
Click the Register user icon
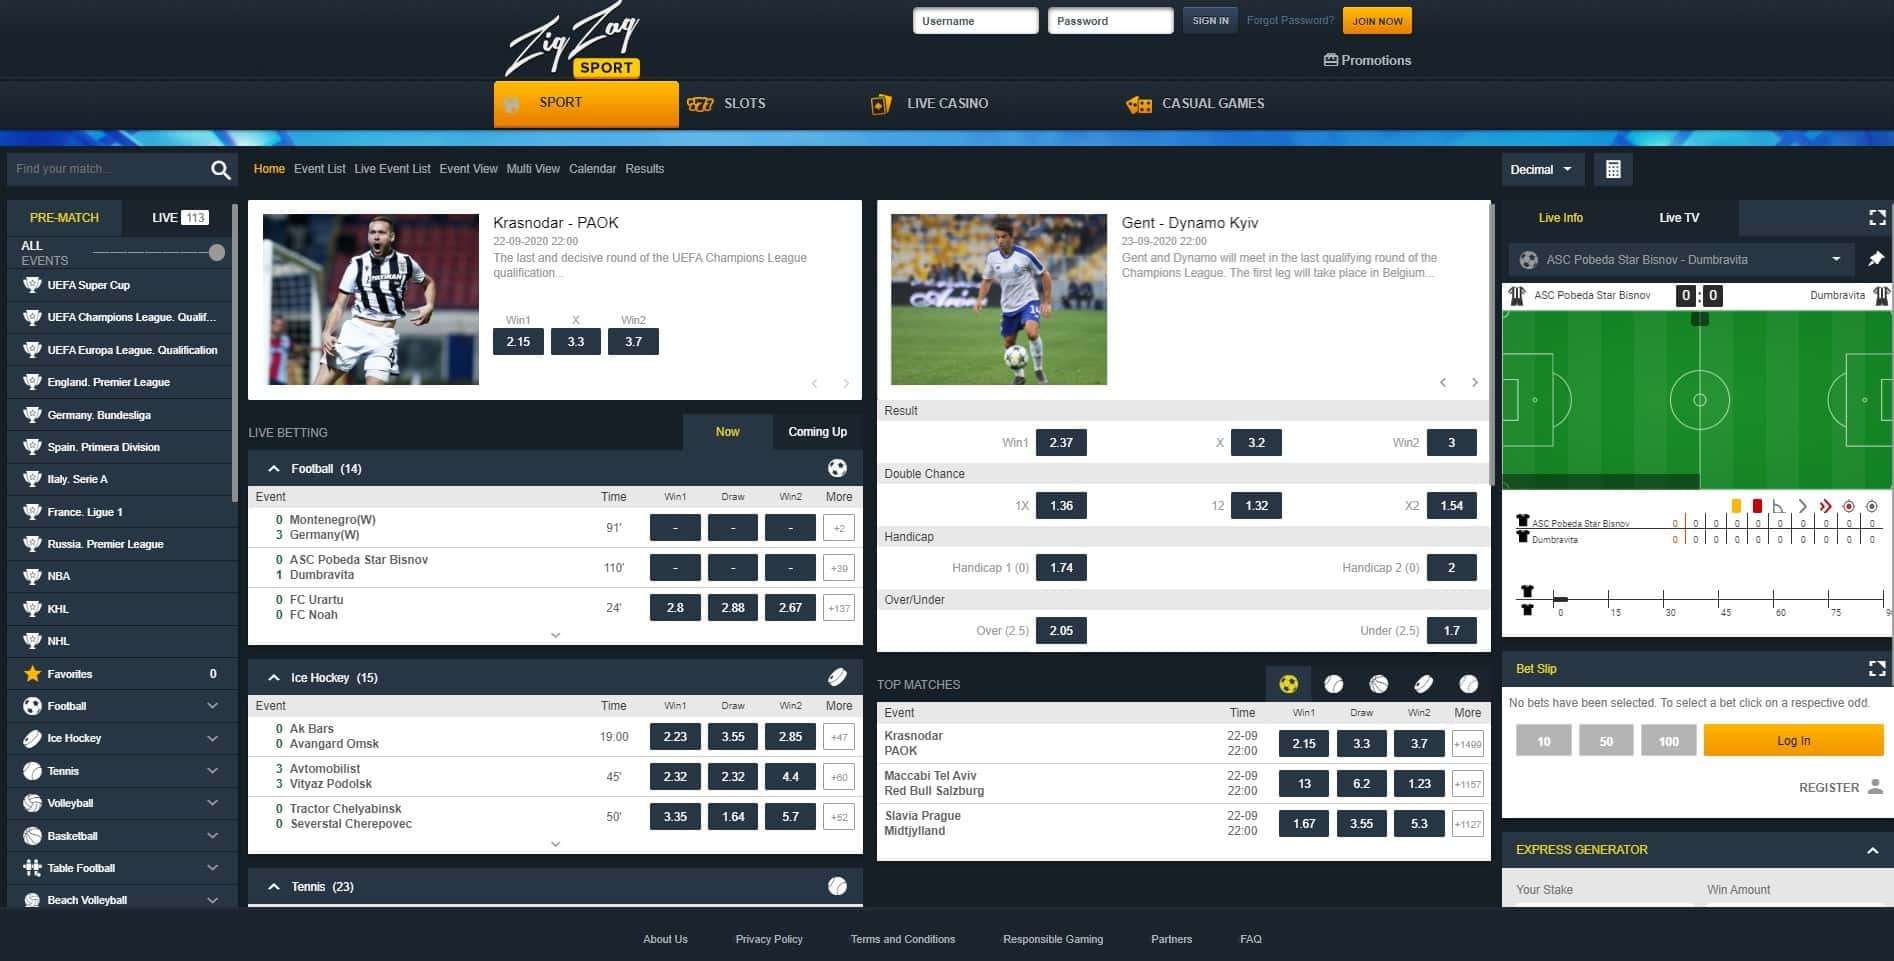[x=1876, y=787]
